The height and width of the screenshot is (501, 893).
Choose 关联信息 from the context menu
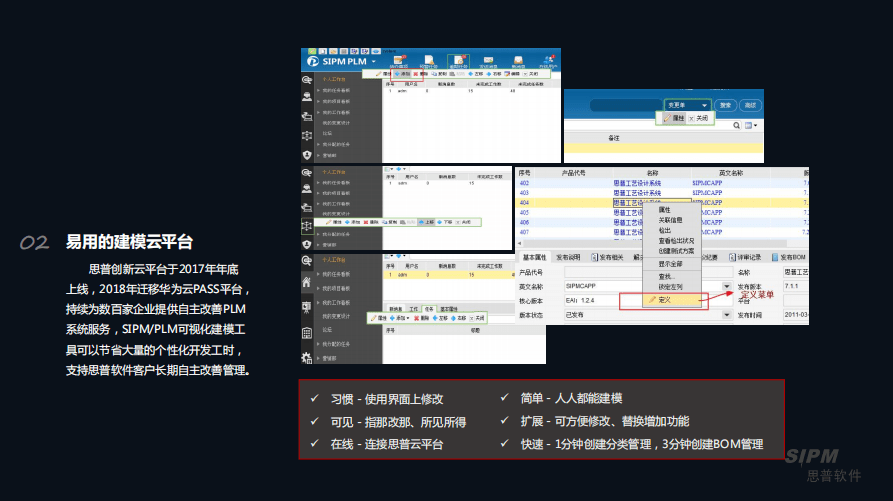click(x=670, y=220)
